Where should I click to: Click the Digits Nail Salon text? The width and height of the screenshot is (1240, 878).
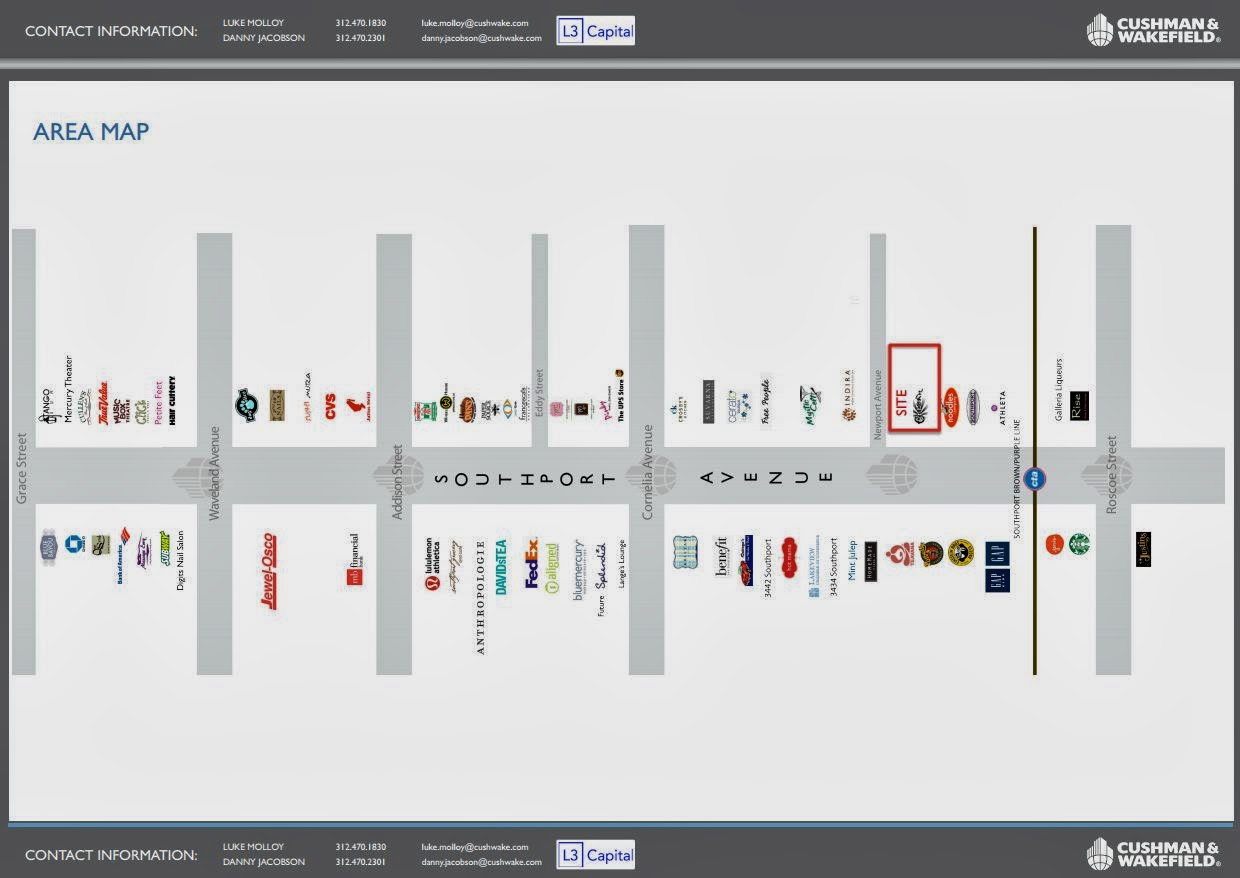(180, 560)
